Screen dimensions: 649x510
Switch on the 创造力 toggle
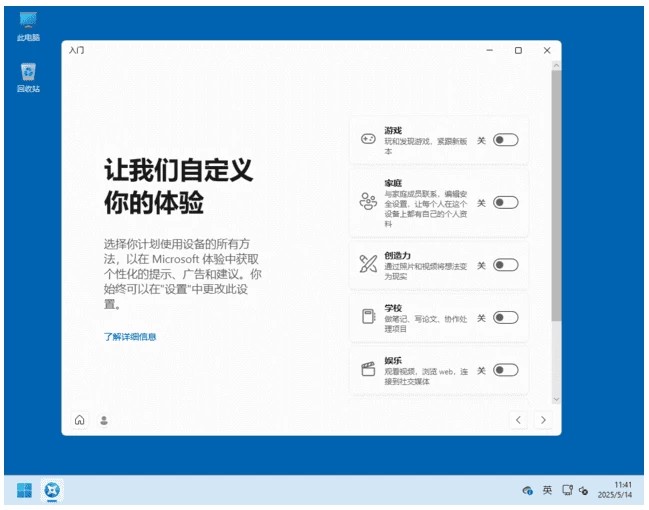(x=505, y=265)
